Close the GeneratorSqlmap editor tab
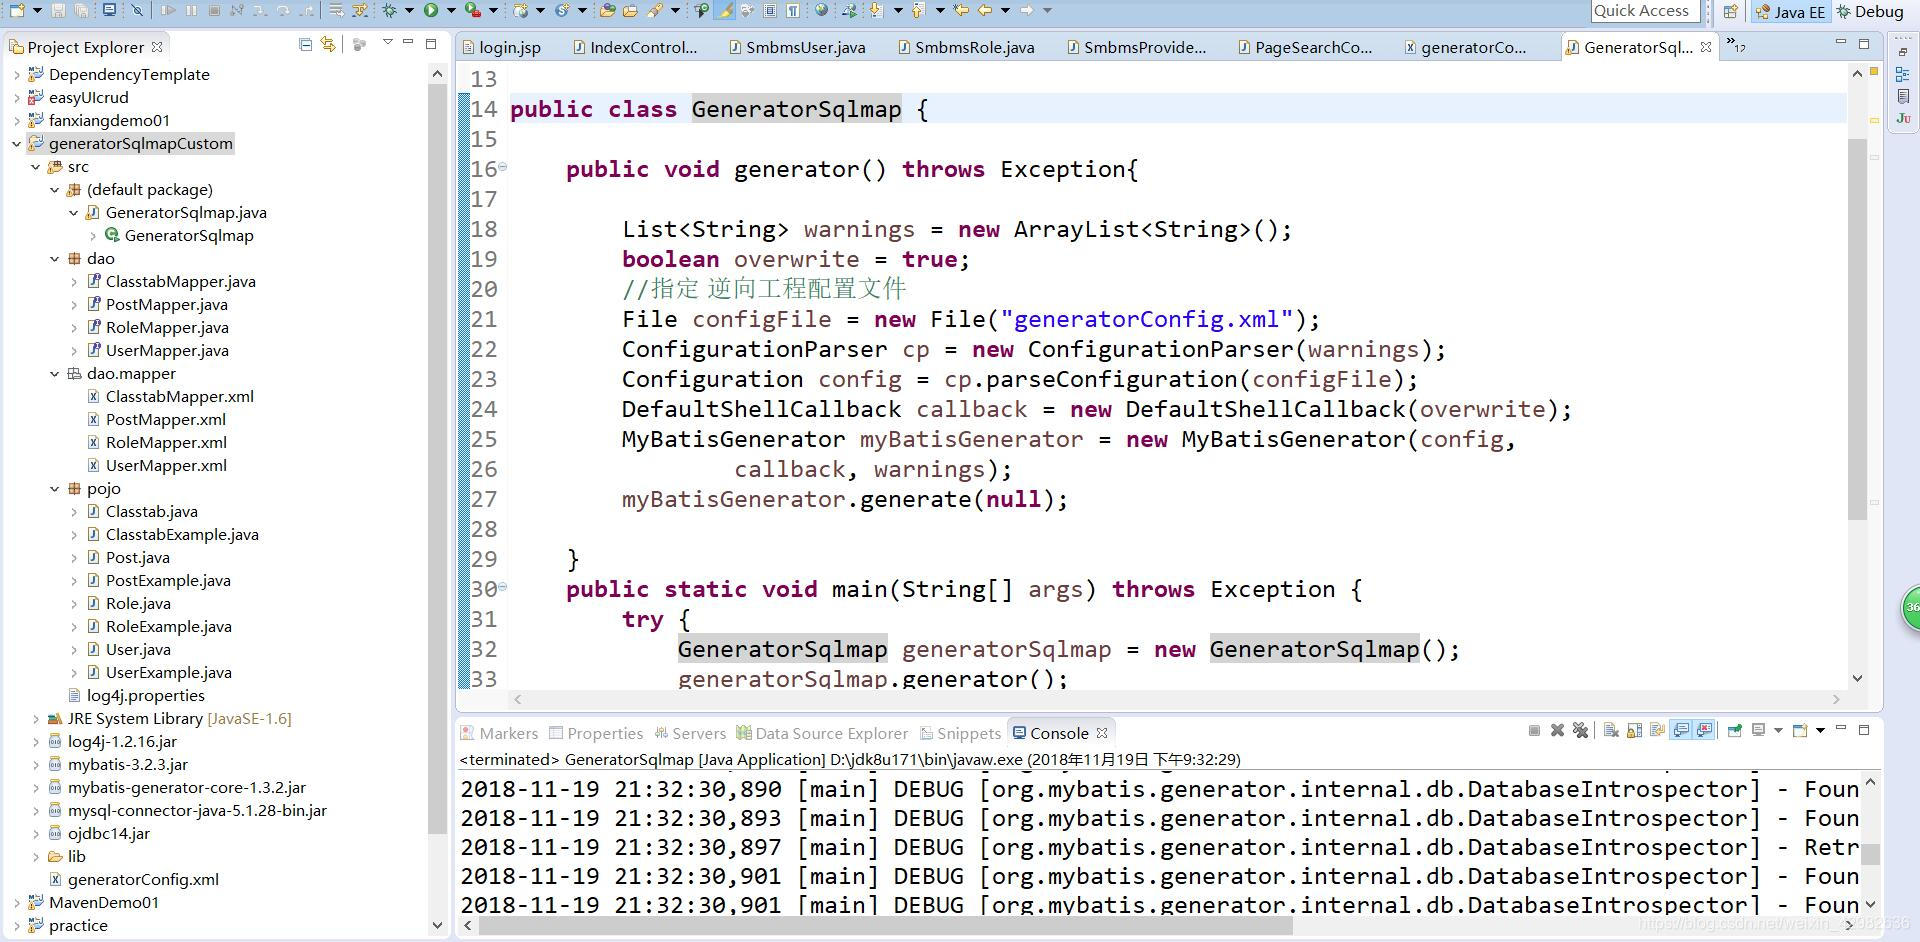 (x=1706, y=47)
